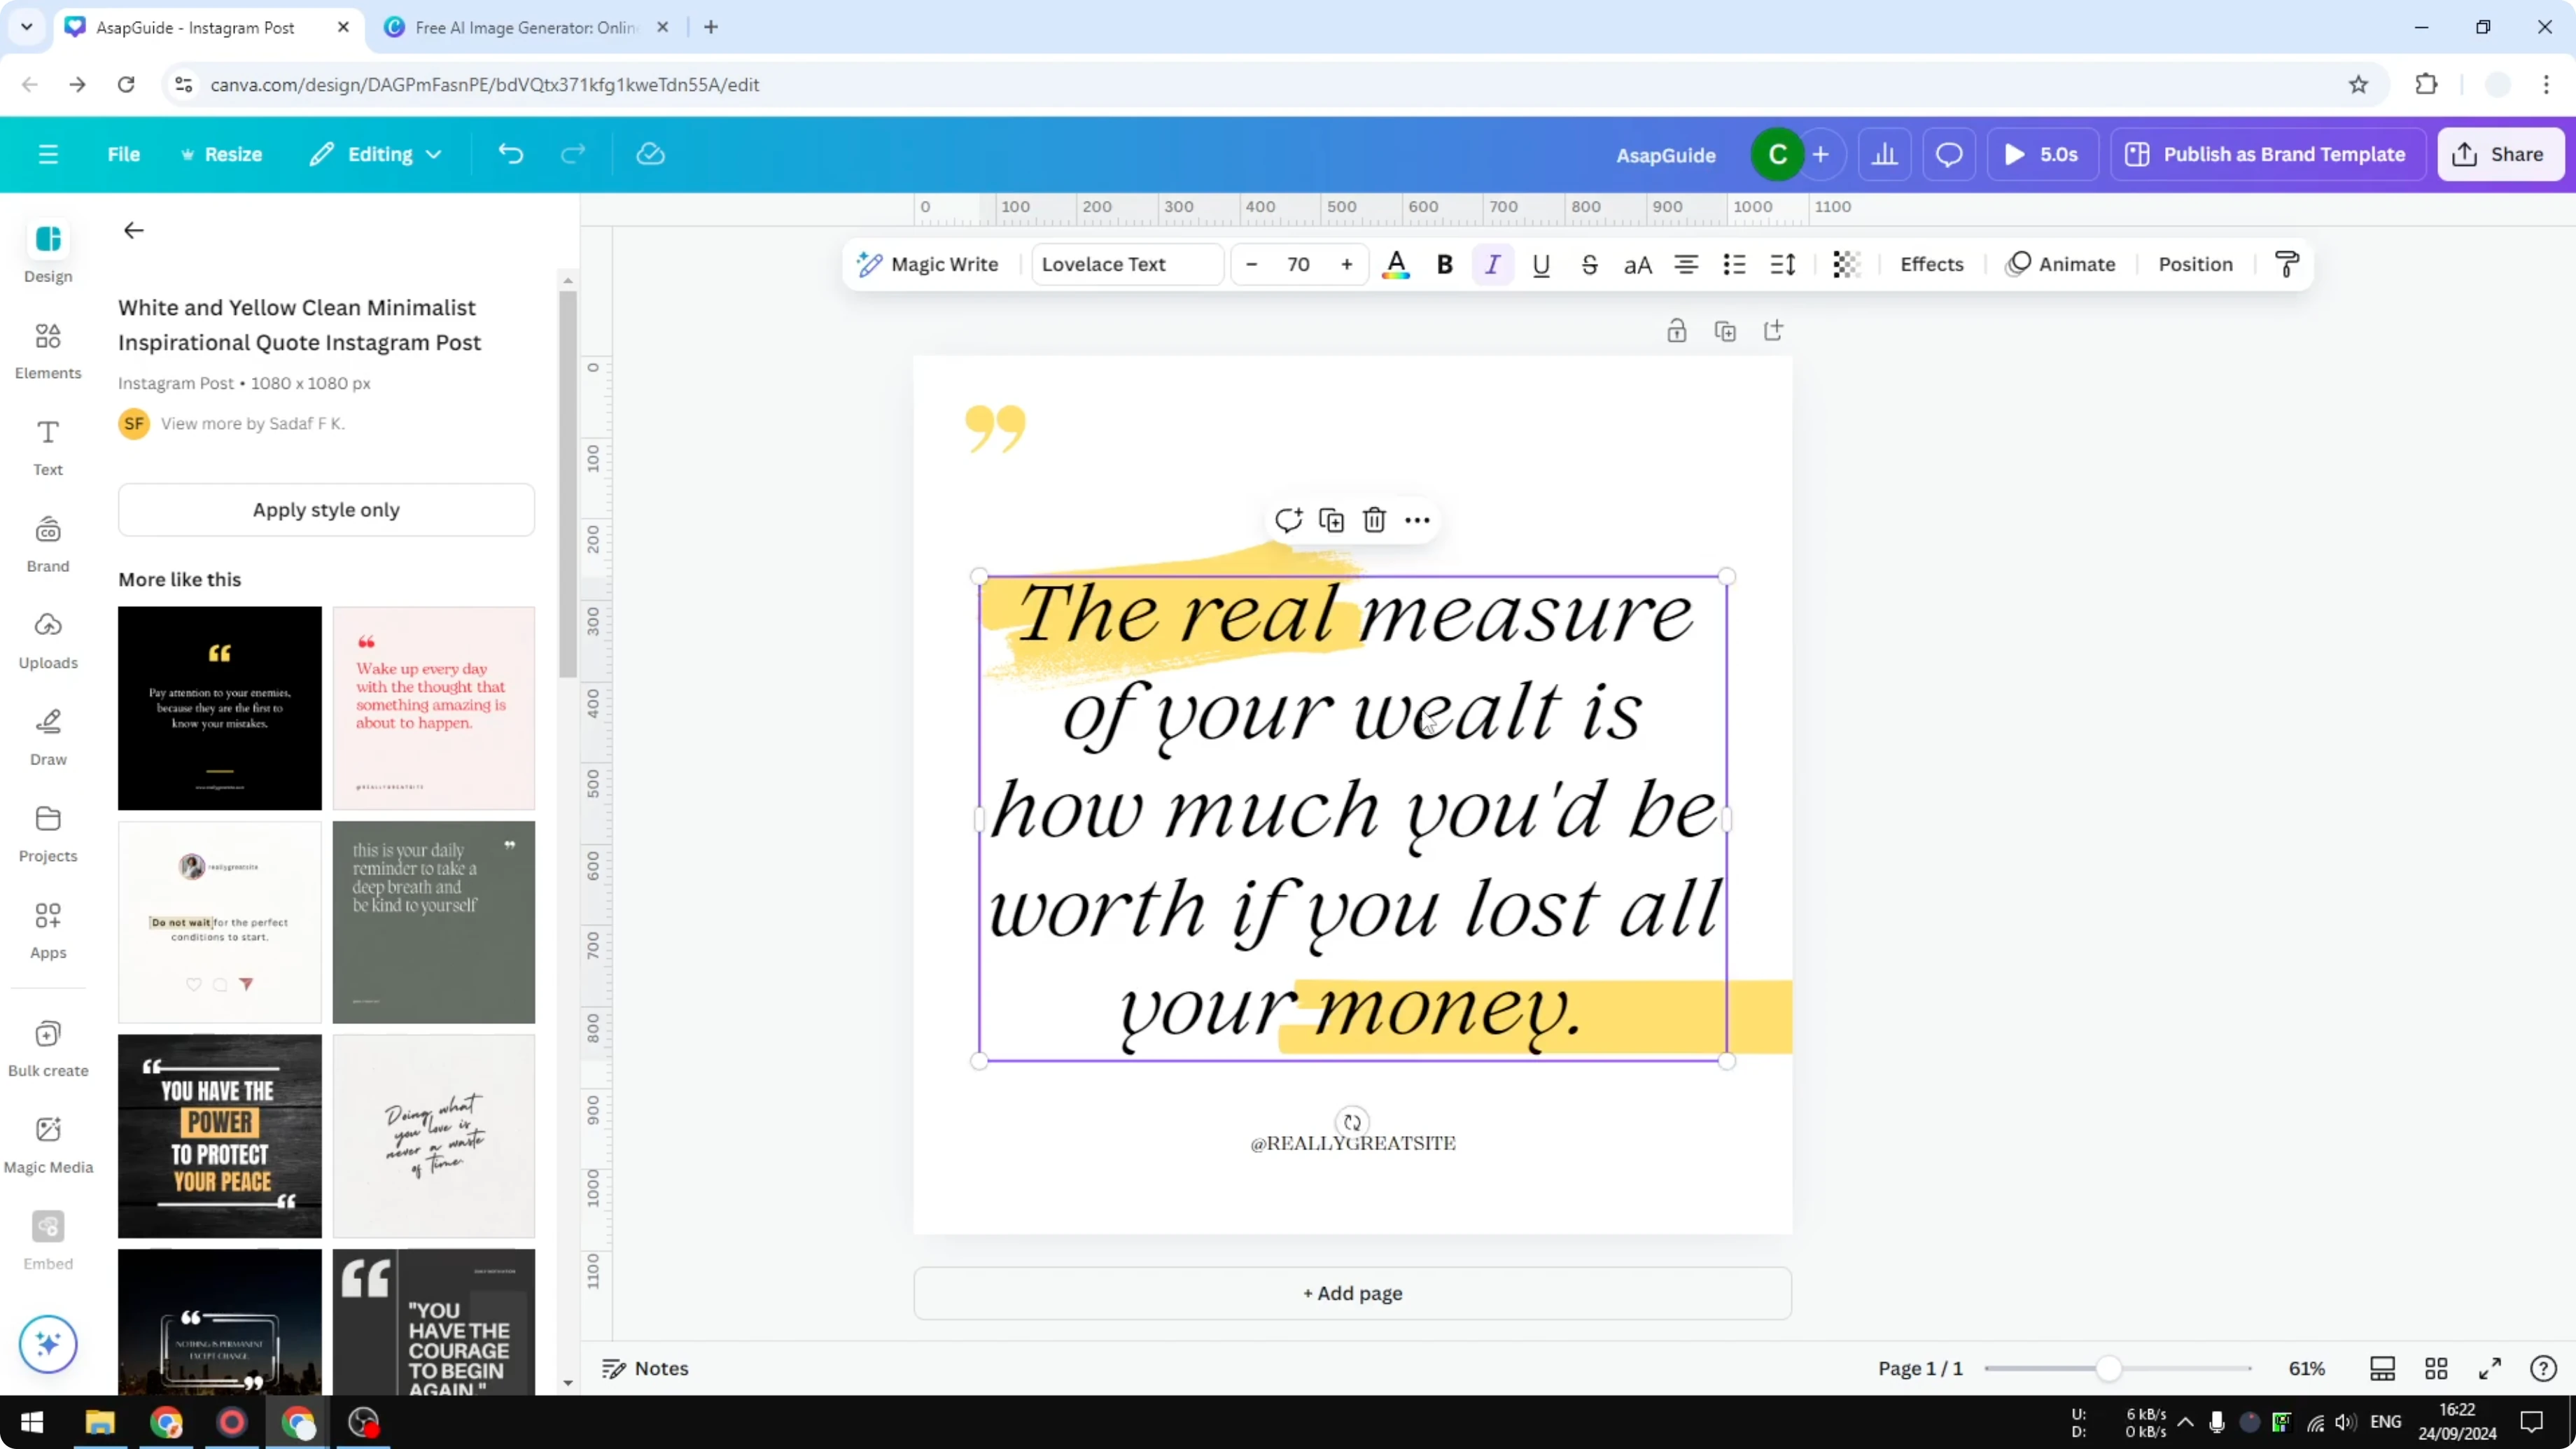Add a page with the add-page icon above the canvas

(1773, 331)
